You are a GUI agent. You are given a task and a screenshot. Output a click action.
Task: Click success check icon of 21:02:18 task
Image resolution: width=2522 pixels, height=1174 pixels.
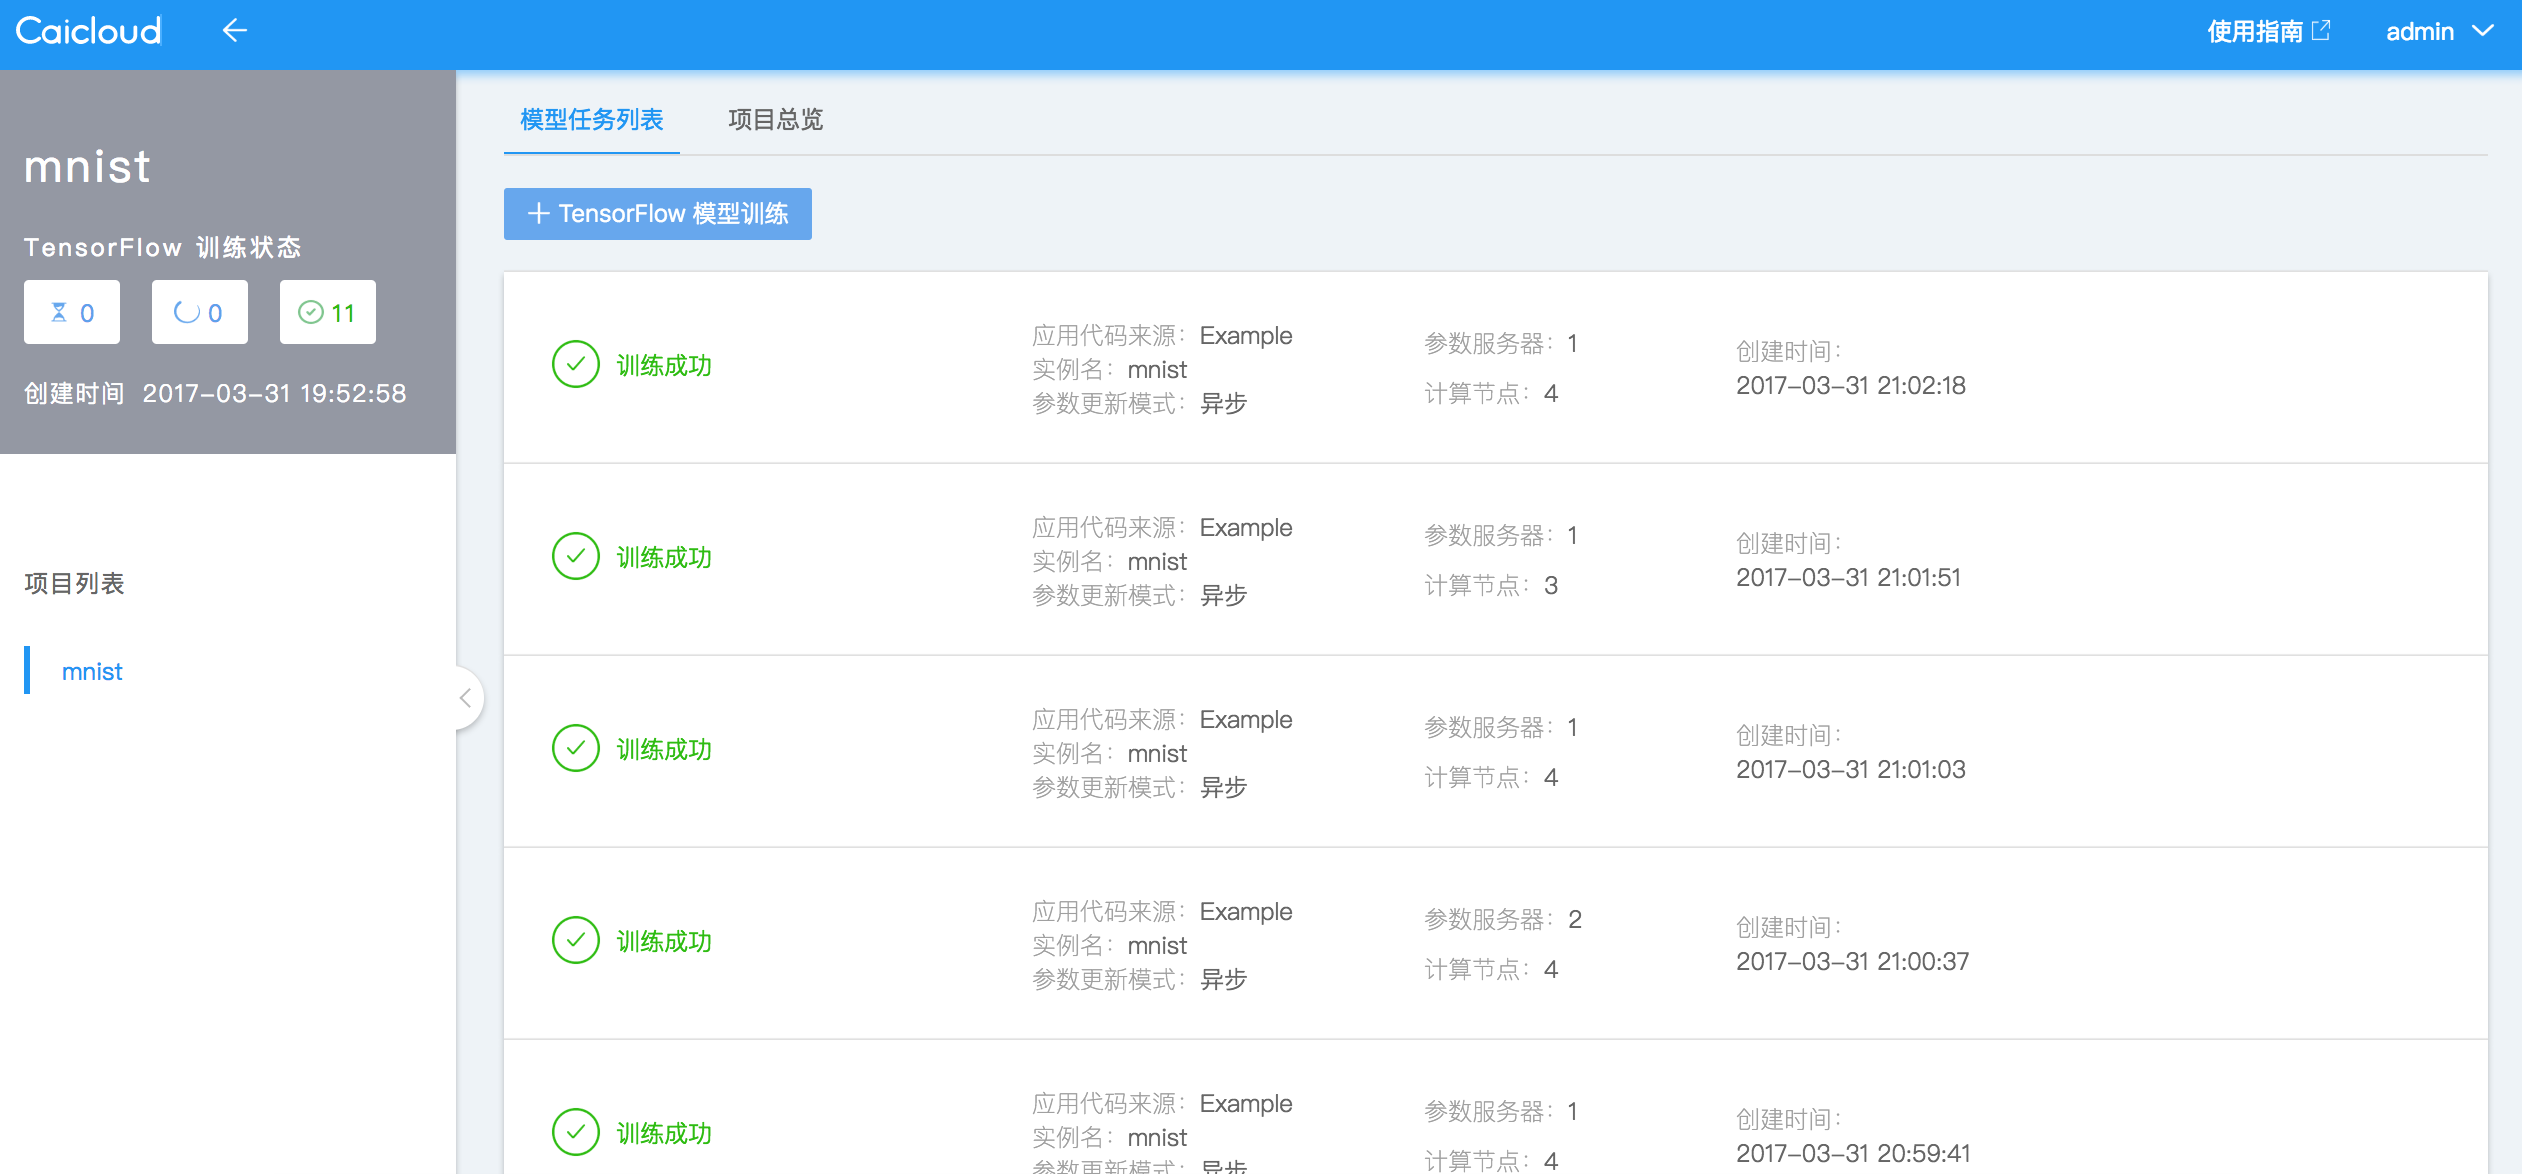(x=576, y=365)
